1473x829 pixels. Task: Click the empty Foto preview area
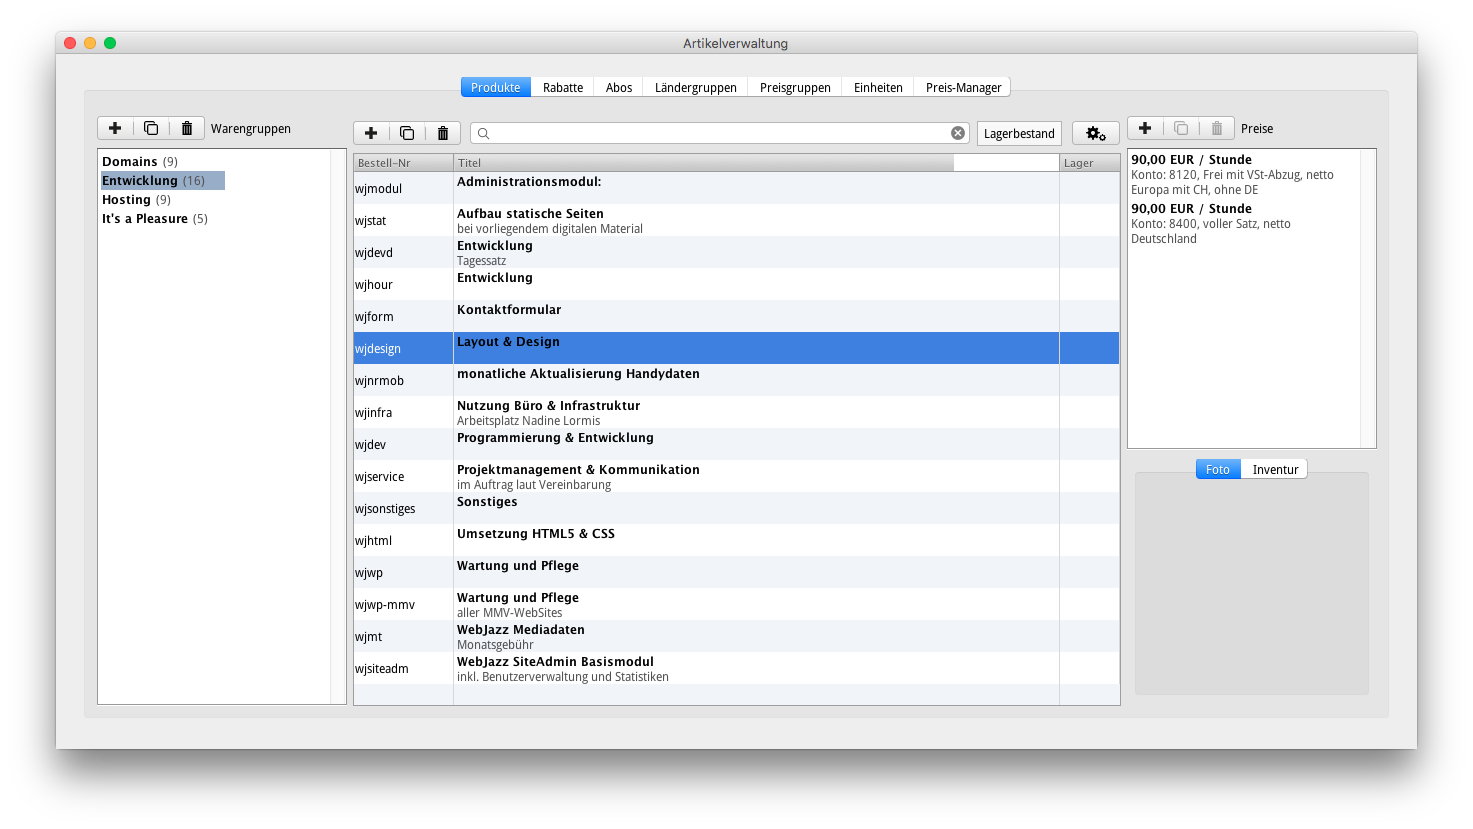1251,586
